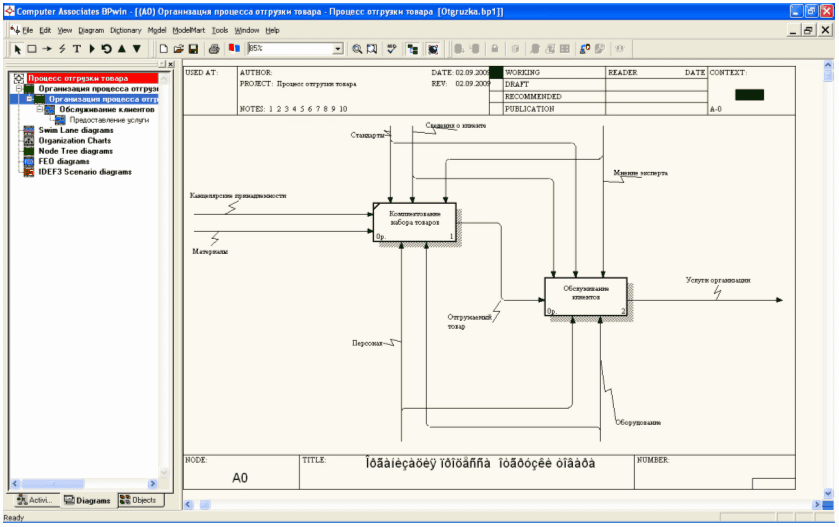Open the Diagram menu
The image size is (839, 527).
[x=91, y=30]
